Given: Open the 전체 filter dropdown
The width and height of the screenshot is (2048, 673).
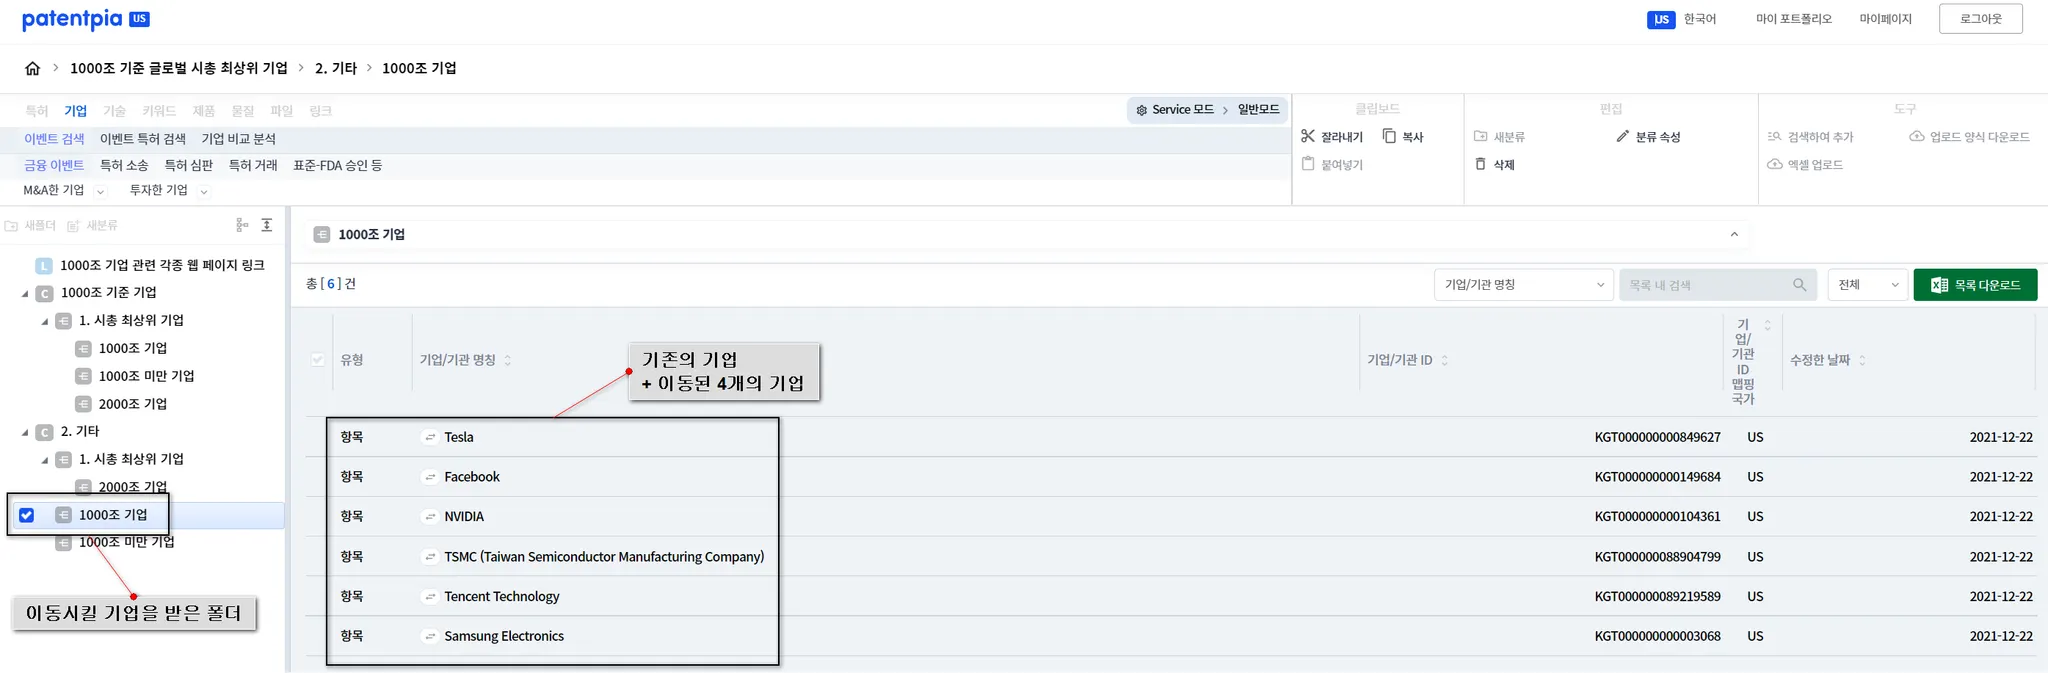Looking at the screenshot, I should [1867, 285].
